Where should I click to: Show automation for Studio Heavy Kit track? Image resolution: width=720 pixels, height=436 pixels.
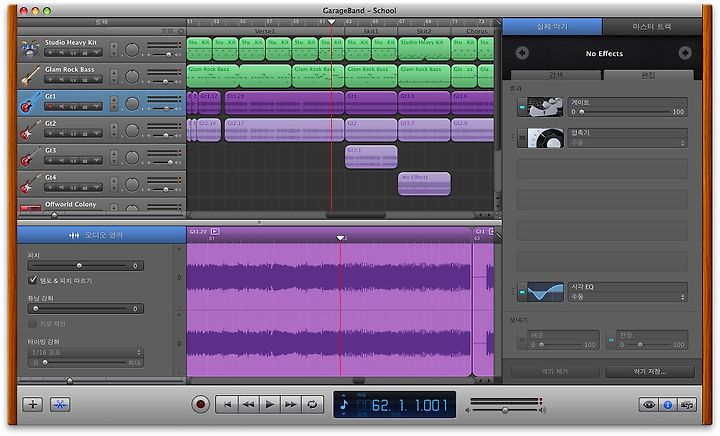pyautogui.click(x=96, y=52)
